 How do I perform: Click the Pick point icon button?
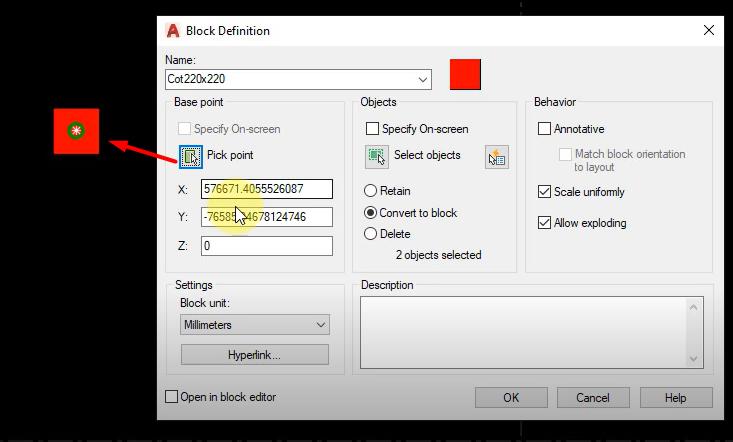191,156
